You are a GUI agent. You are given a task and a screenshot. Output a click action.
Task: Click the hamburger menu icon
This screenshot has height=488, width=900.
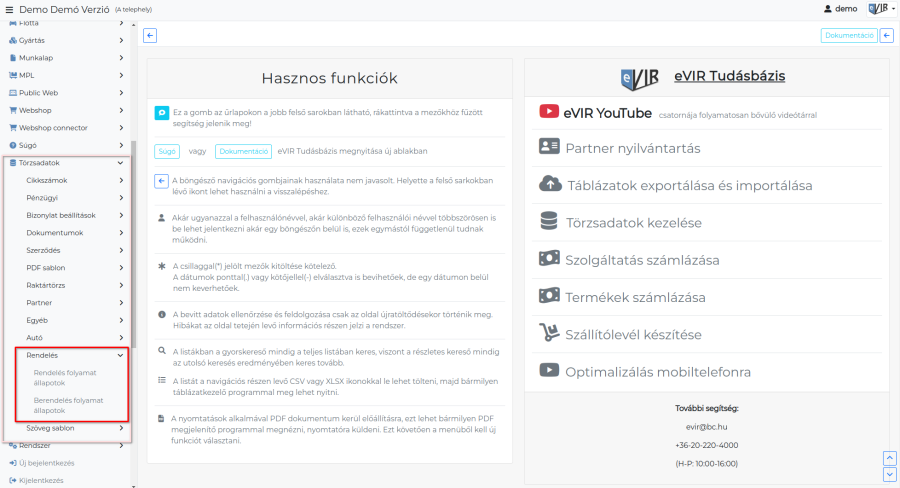coord(9,9)
